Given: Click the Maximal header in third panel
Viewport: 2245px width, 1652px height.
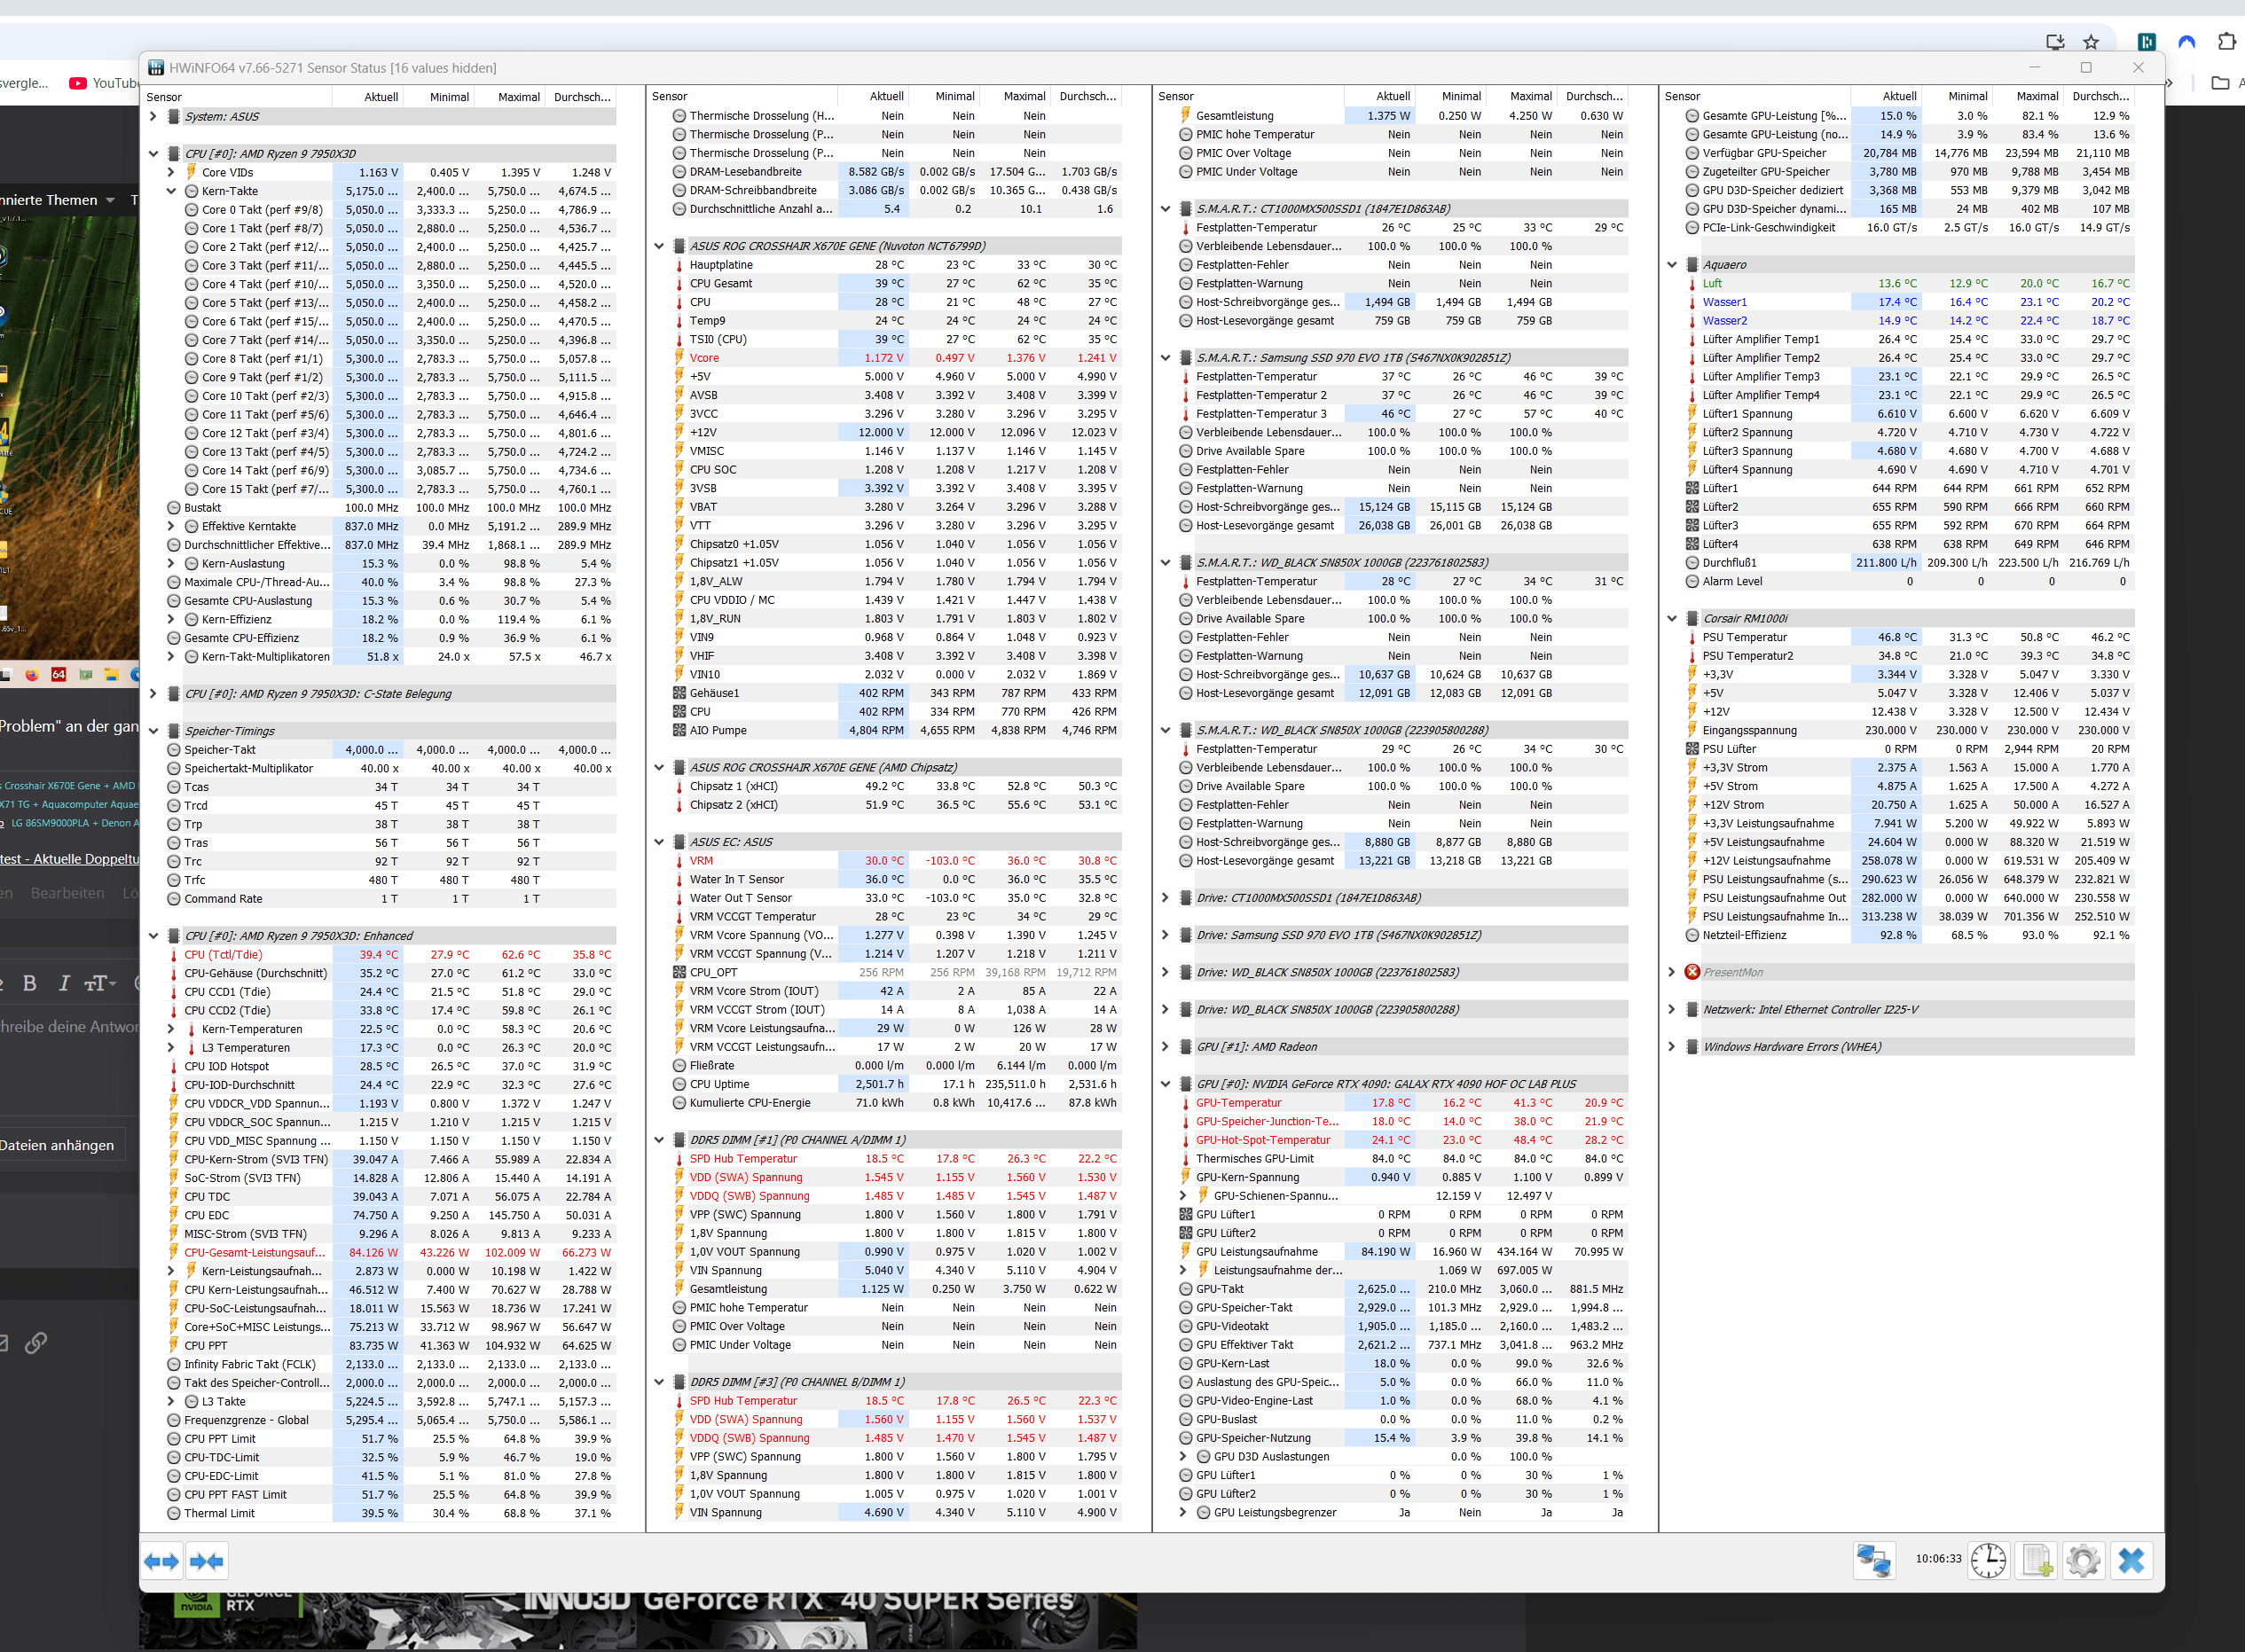Looking at the screenshot, I should (1531, 97).
